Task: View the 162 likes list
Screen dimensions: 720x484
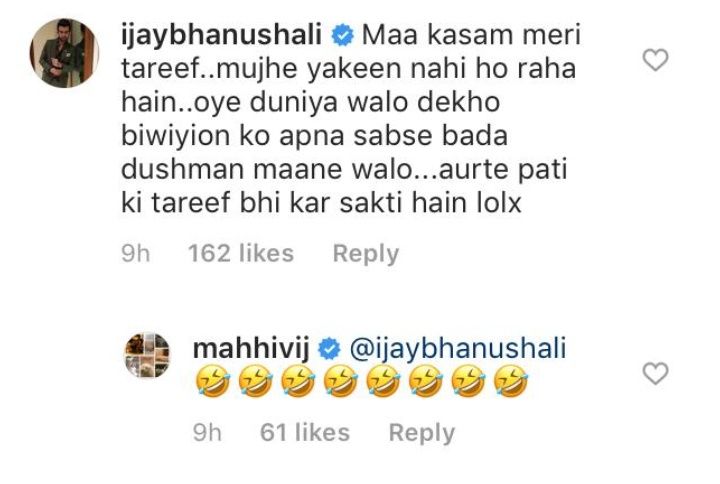Action: click(x=241, y=253)
